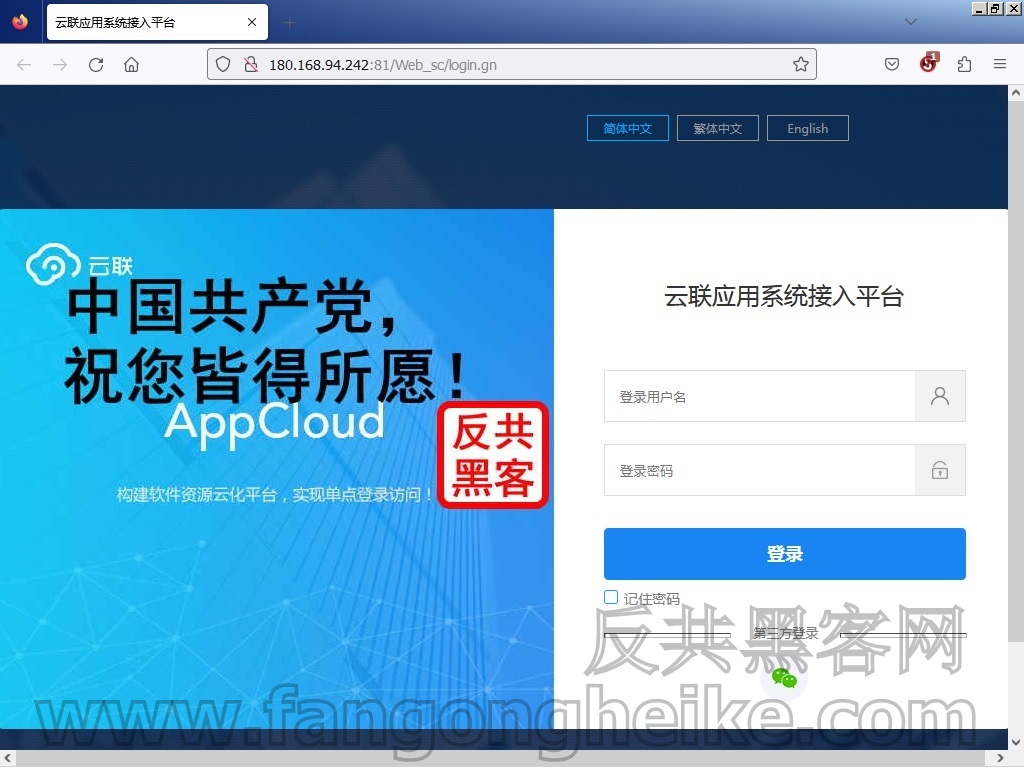Click the 云联 cloud logo

tap(78, 264)
